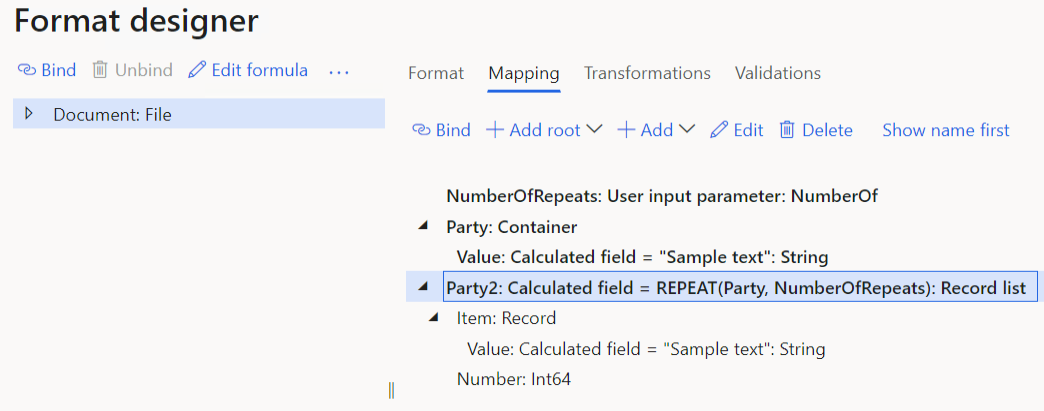Screen dimensions: 1044x411
Task: Click the Edit formula pencil icon
Action: [197, 70]
